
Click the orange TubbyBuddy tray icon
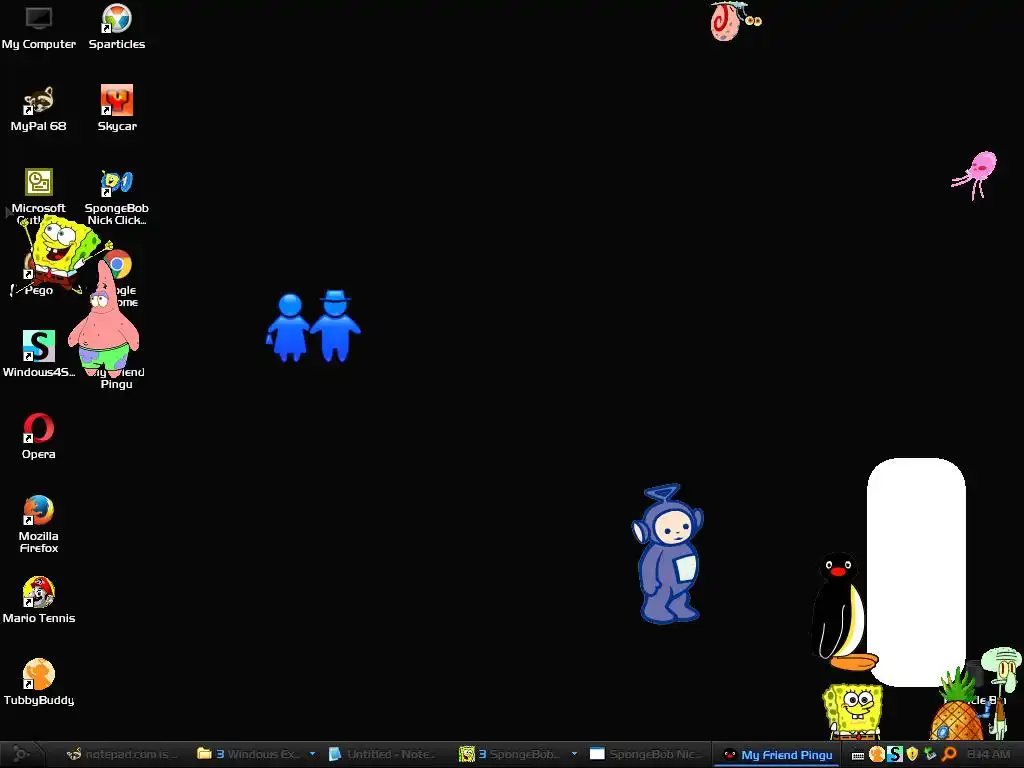tap(876, 754)
